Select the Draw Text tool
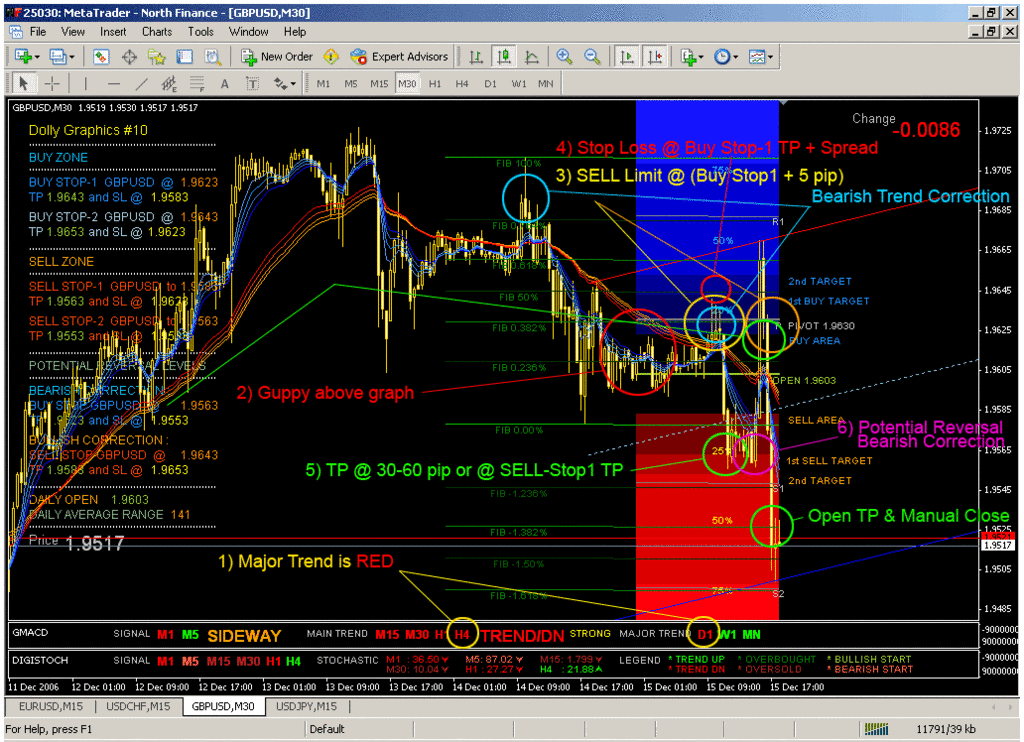Viewport: 1024px width, 742px height. [224, 84]
